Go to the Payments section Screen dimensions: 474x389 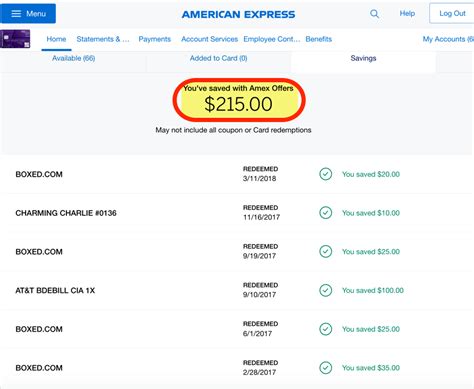pyautogui.click(x=155, y=39)
